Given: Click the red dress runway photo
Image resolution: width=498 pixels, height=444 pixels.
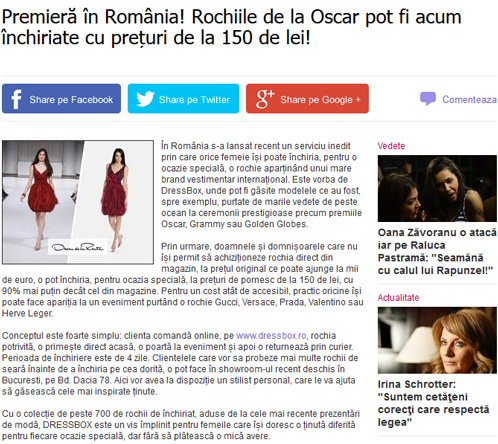Looking at the screenshot, I should pos(78,202).
